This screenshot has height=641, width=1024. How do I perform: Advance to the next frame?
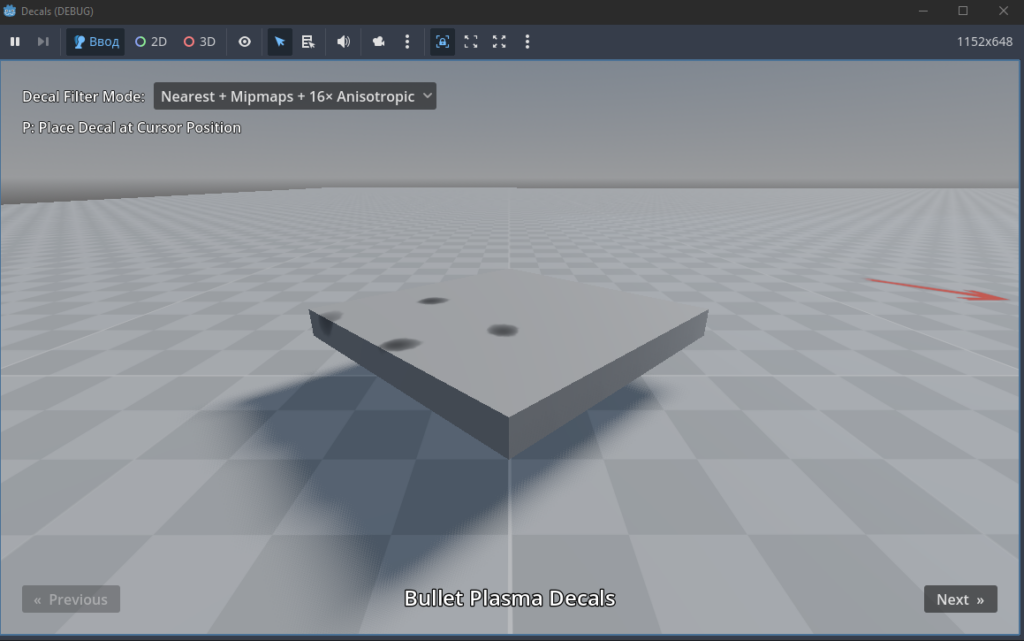43,42
